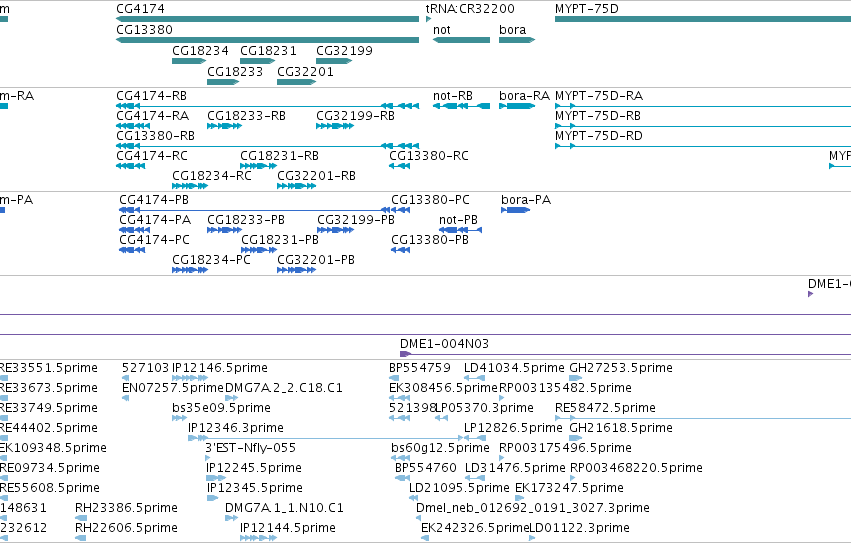Screen dimensions: 851x543
Task: Select IP12245.5prime EST label
Action: coord(254,468)
